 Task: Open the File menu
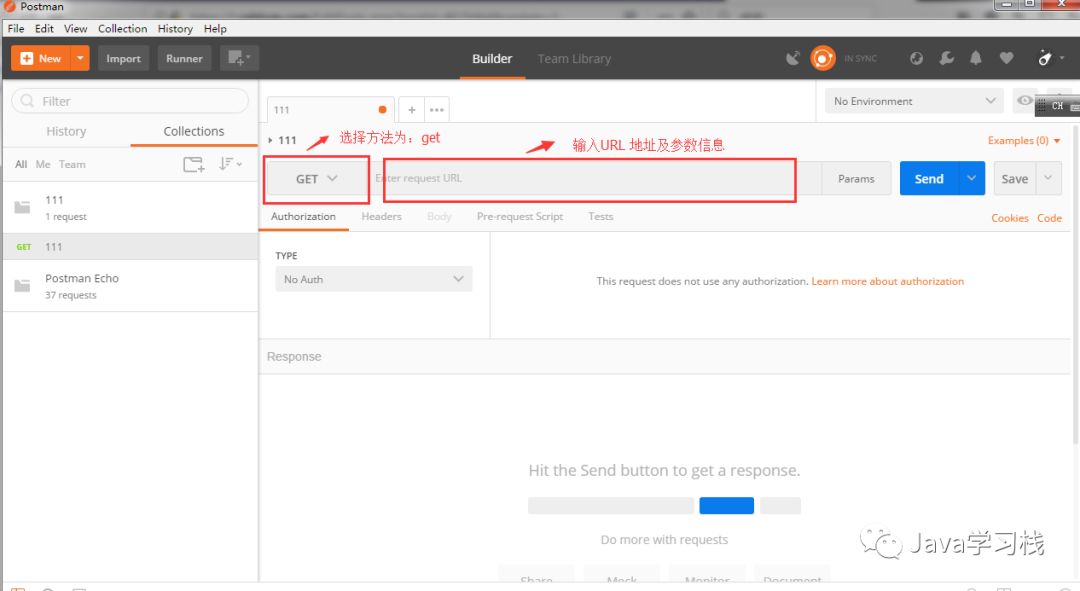click(16, 28)
